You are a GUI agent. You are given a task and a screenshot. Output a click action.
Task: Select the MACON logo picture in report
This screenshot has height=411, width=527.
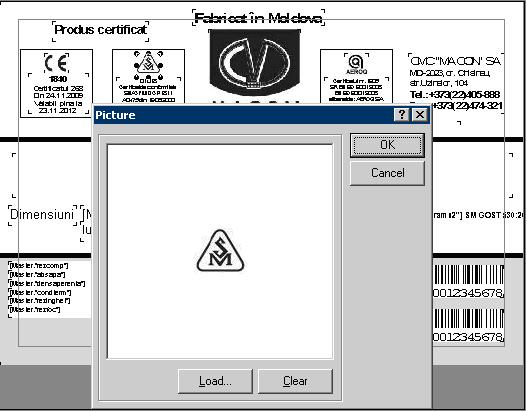(254, 63)
